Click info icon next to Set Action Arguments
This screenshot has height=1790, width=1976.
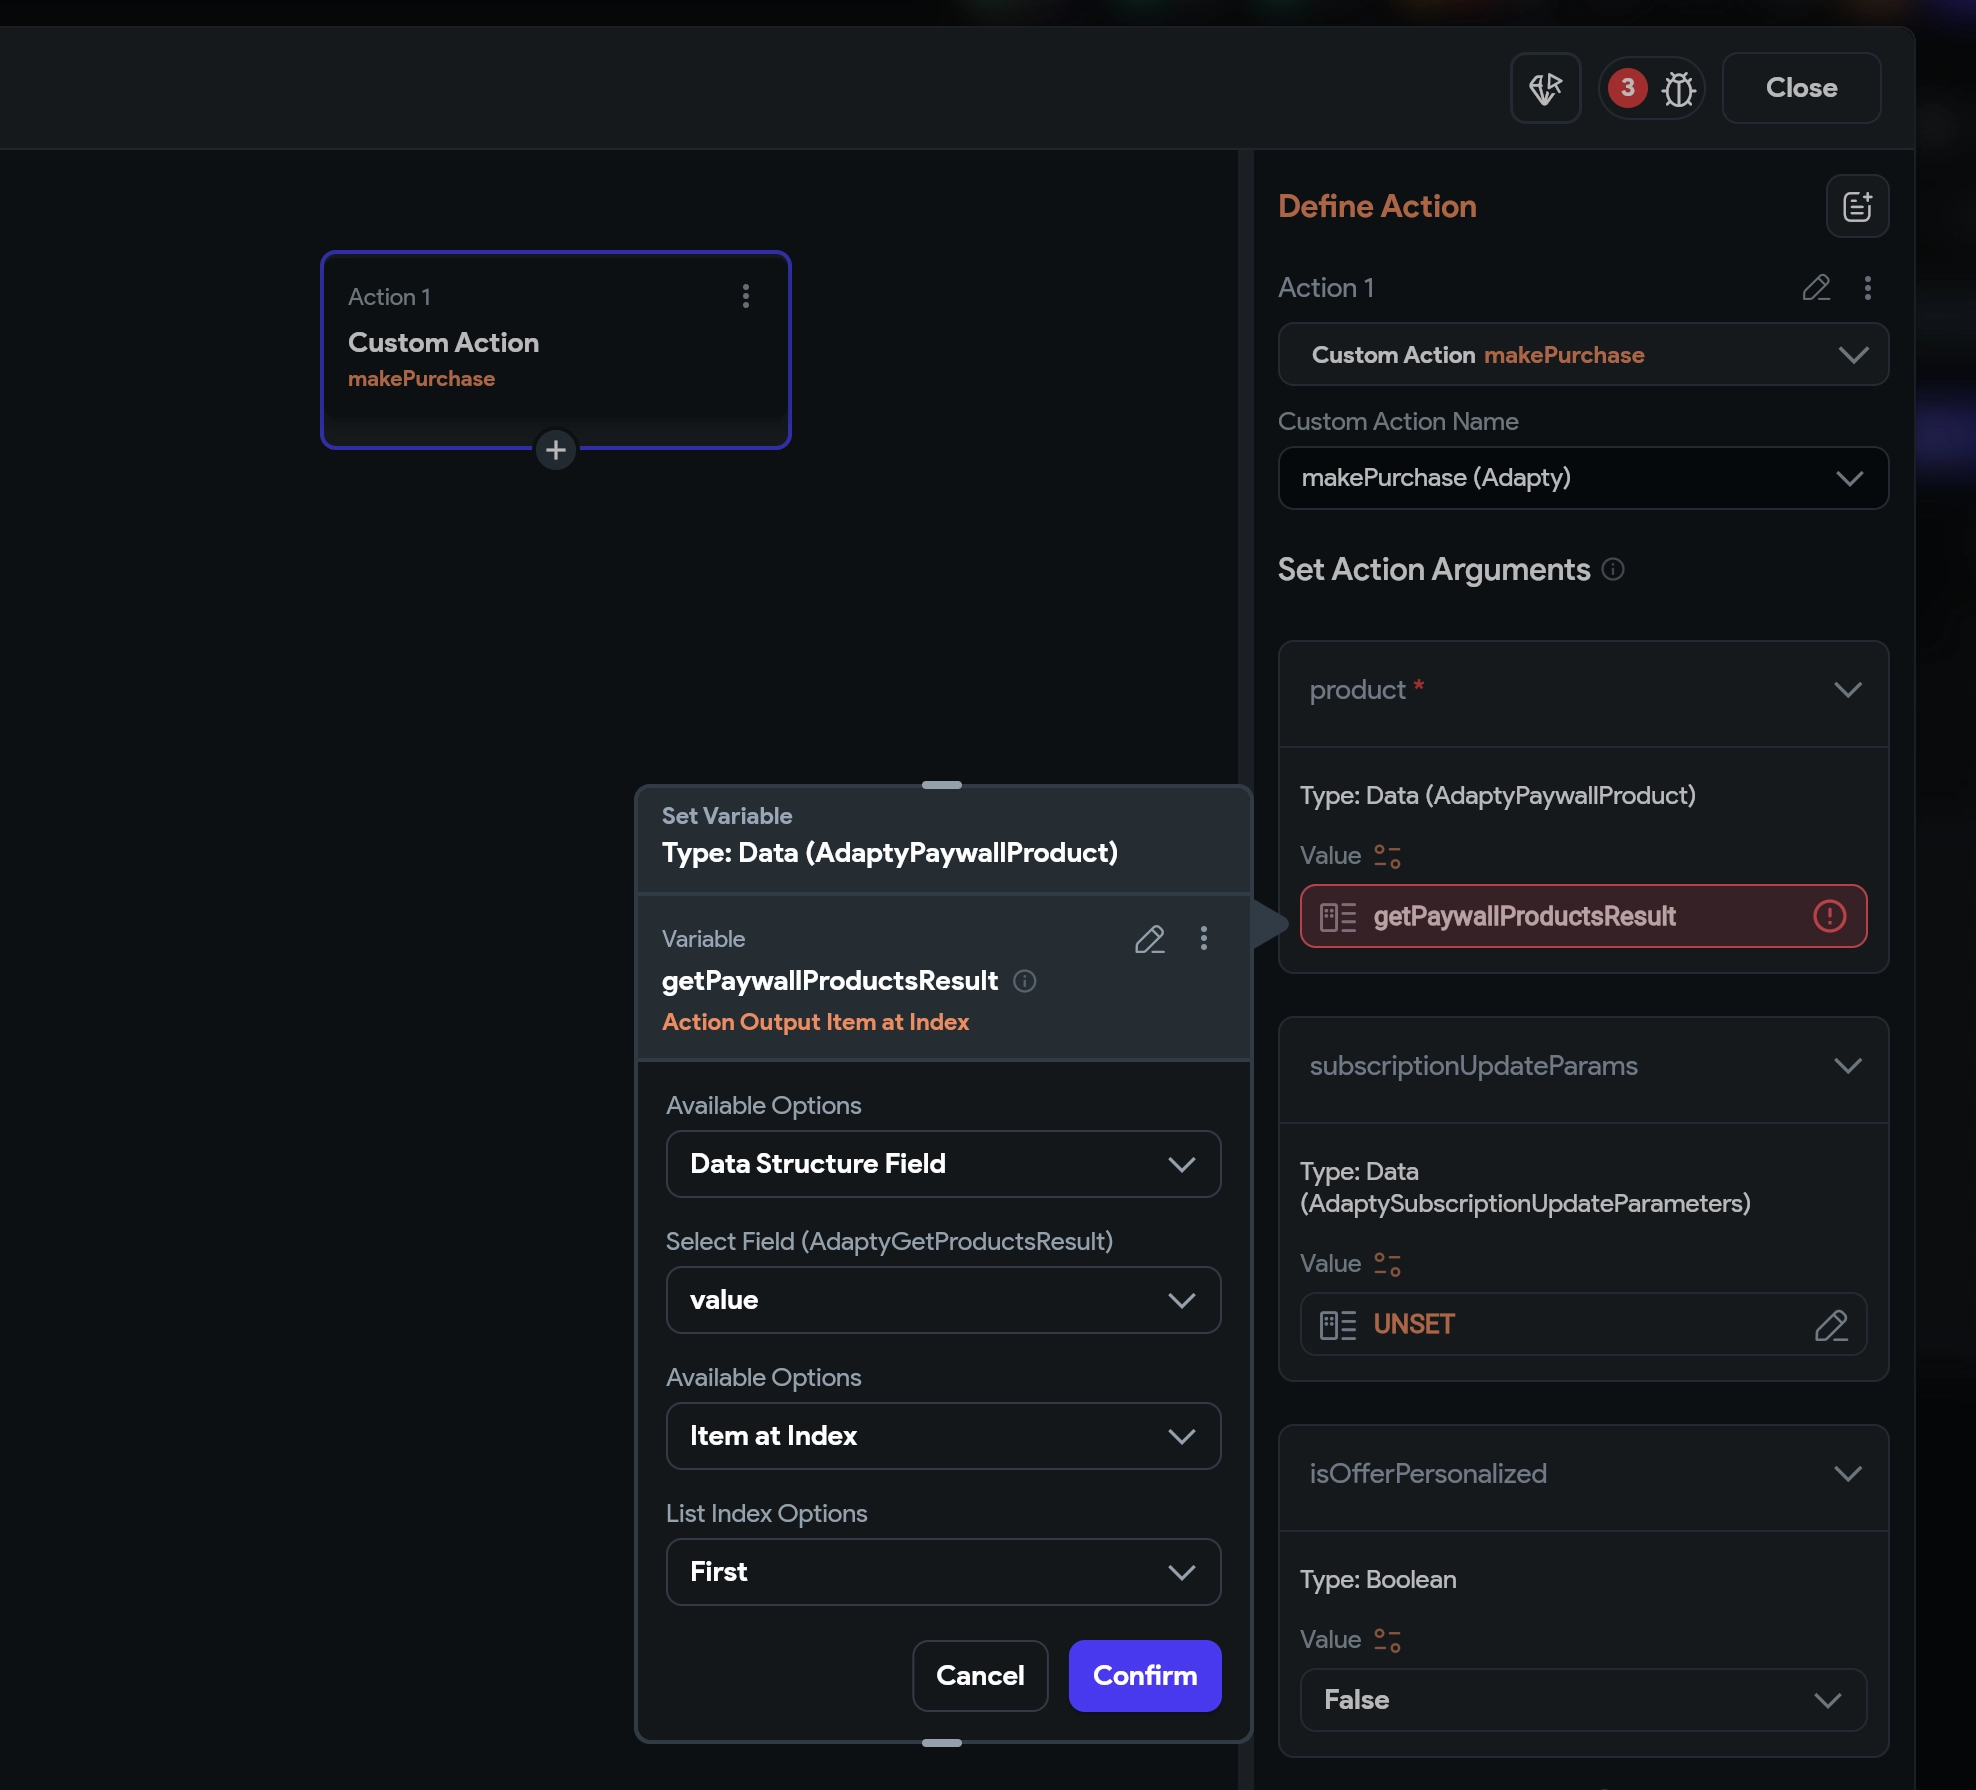point(1612,569)
